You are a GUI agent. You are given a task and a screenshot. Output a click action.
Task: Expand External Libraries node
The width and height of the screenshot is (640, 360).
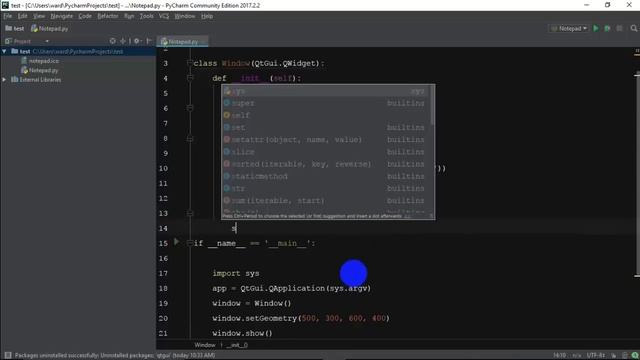click(x=4, y=80)
